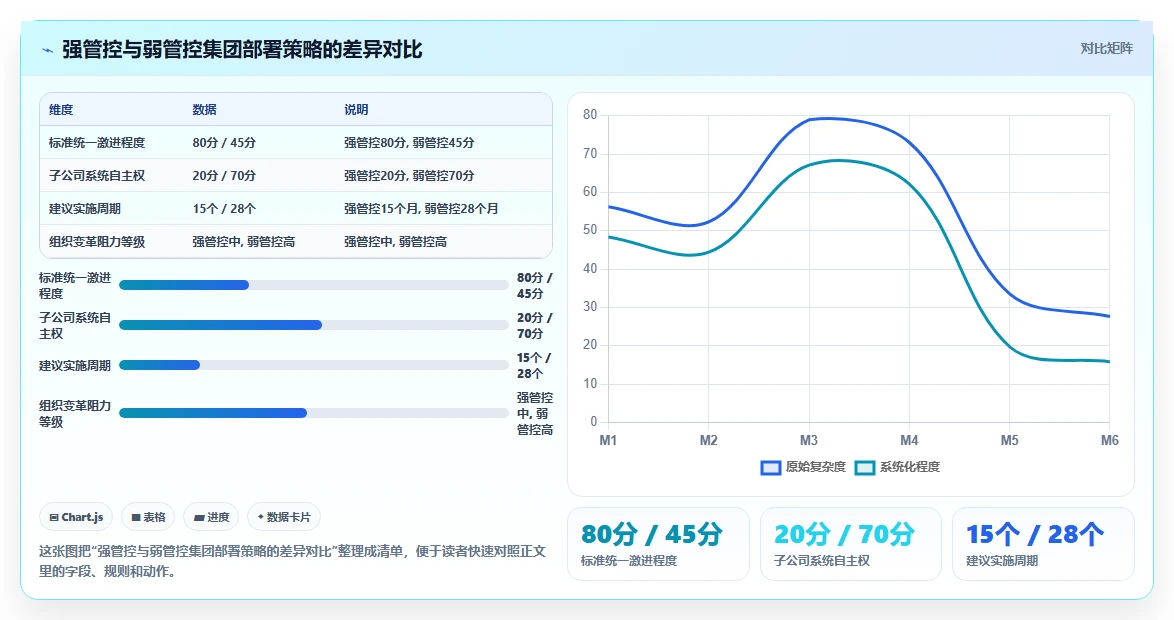The image size is (1174, 620).
Task: Select the heading 强管控与弱管控集团部署策略的差异对比
Action: click(x=242, y=49)
